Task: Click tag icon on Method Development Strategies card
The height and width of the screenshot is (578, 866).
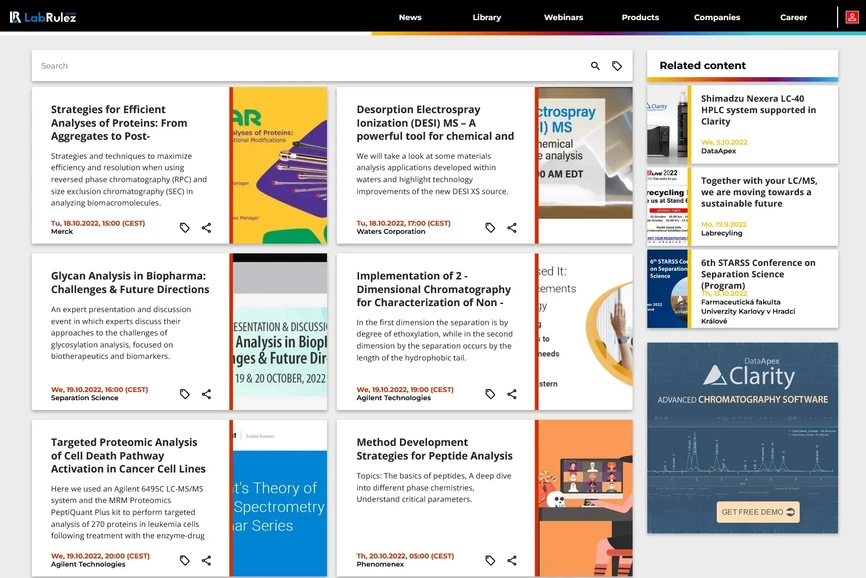Action: click(490, 560)
